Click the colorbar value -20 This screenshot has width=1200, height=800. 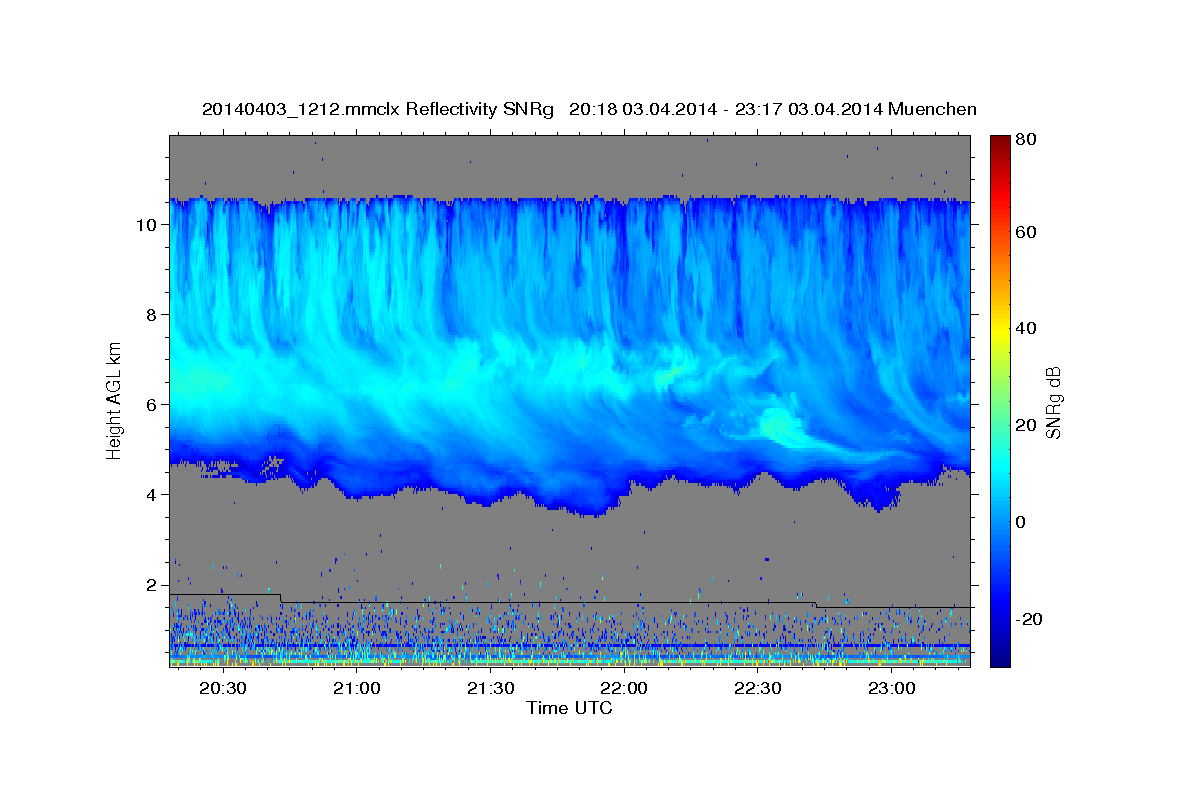coord(1027,619)
